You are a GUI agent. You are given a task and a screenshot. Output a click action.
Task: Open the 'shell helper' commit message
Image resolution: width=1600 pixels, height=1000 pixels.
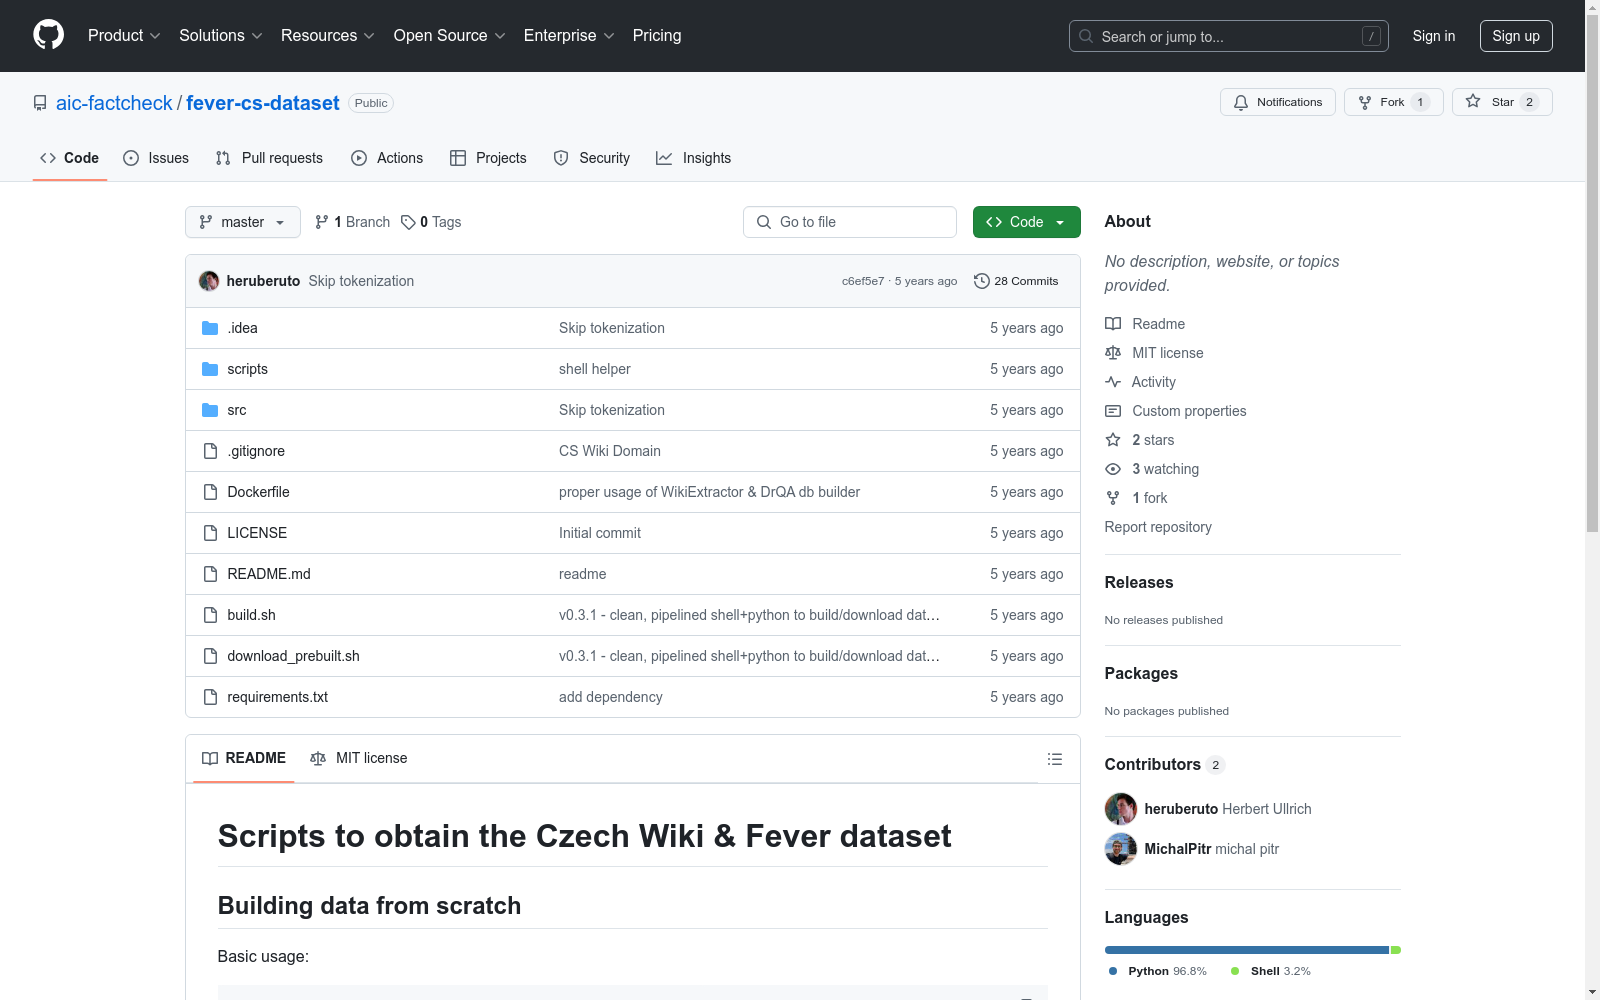pyautogui.click(x=595, y=369)
